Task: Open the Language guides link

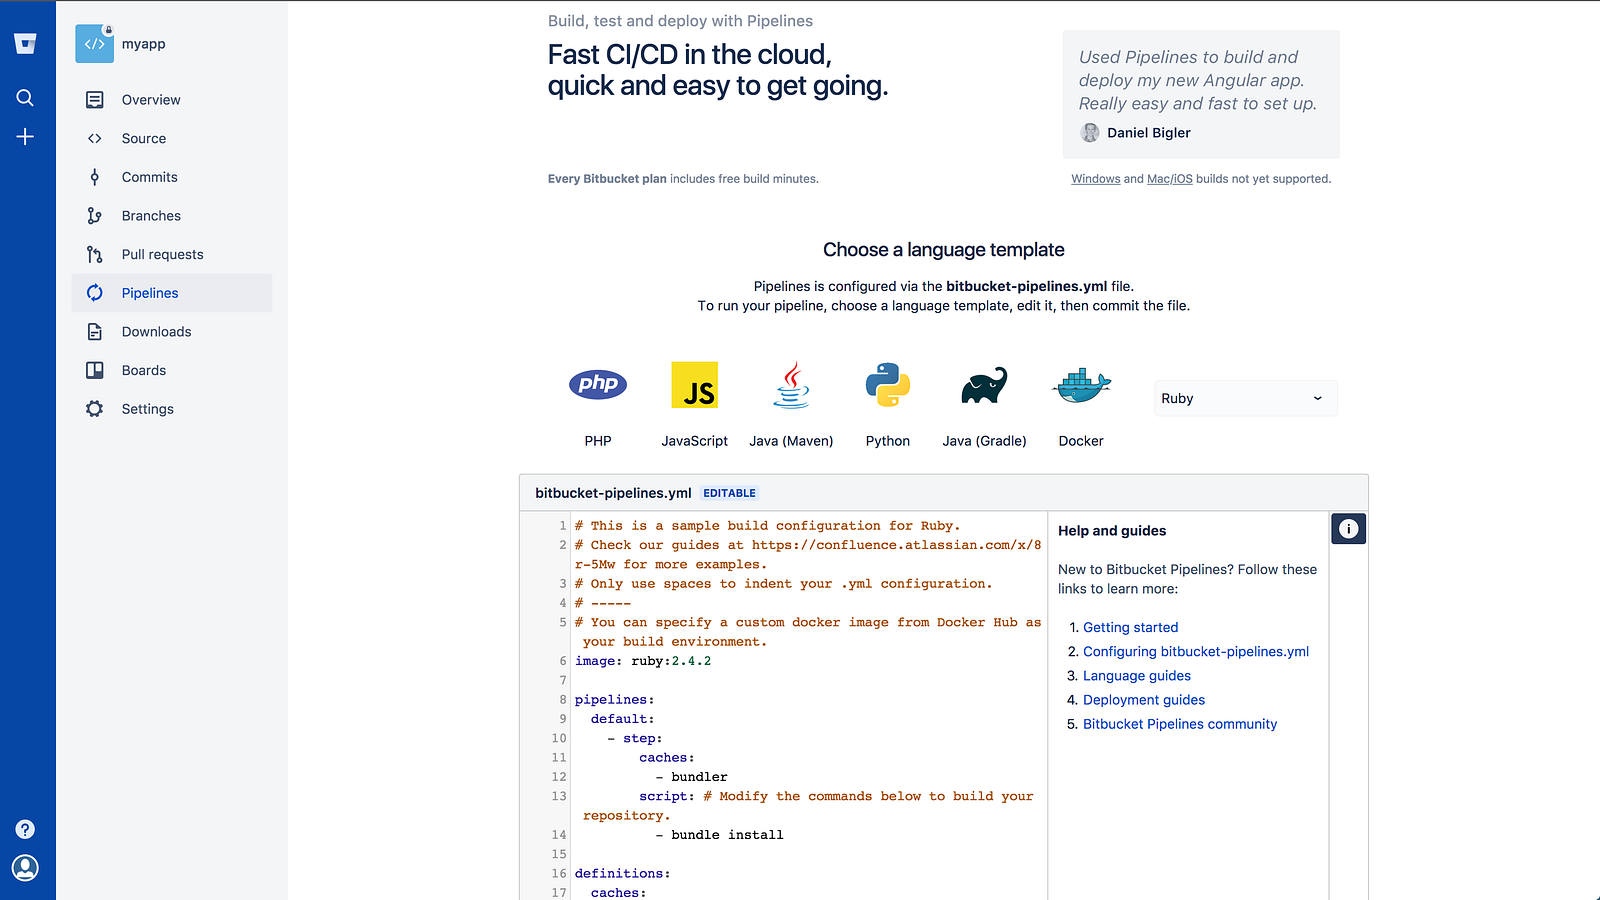Action: pos(1137,676)
